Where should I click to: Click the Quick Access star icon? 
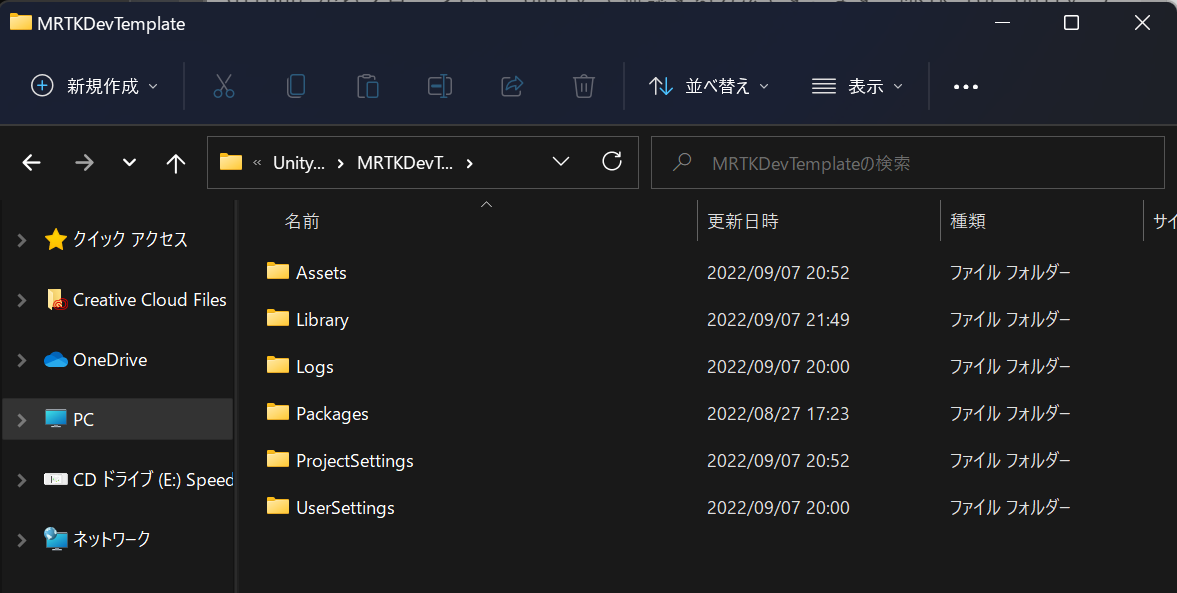(56, 239)
